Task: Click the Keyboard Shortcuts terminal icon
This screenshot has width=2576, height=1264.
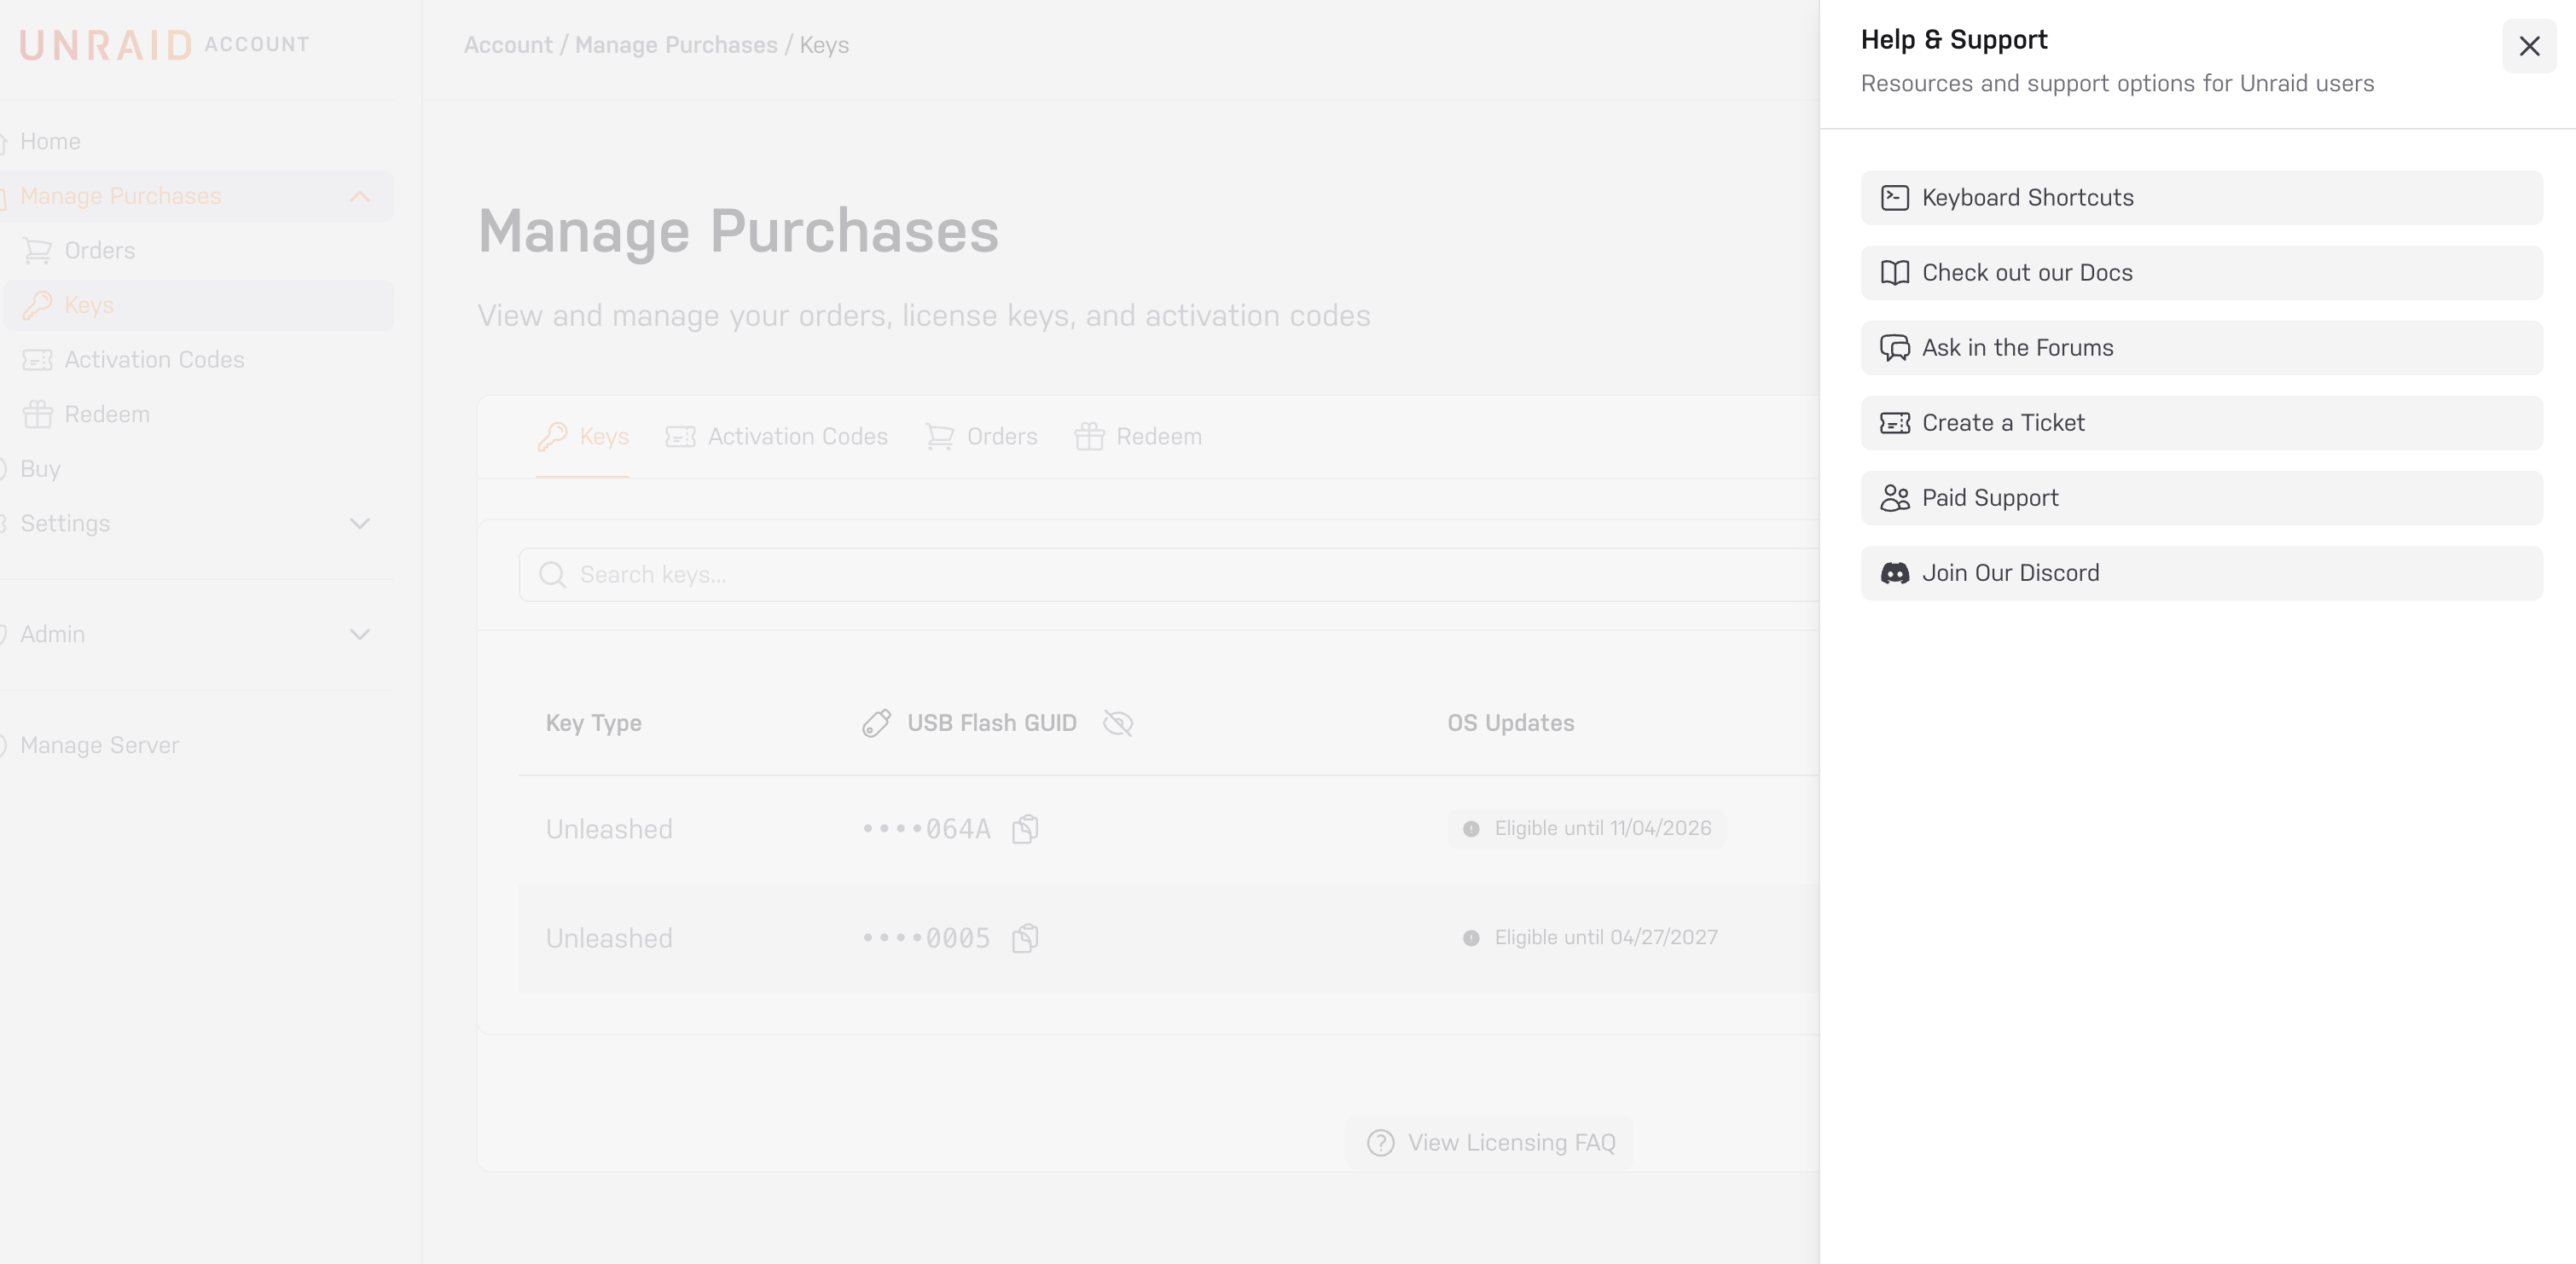Action: tap(1894, 198)
